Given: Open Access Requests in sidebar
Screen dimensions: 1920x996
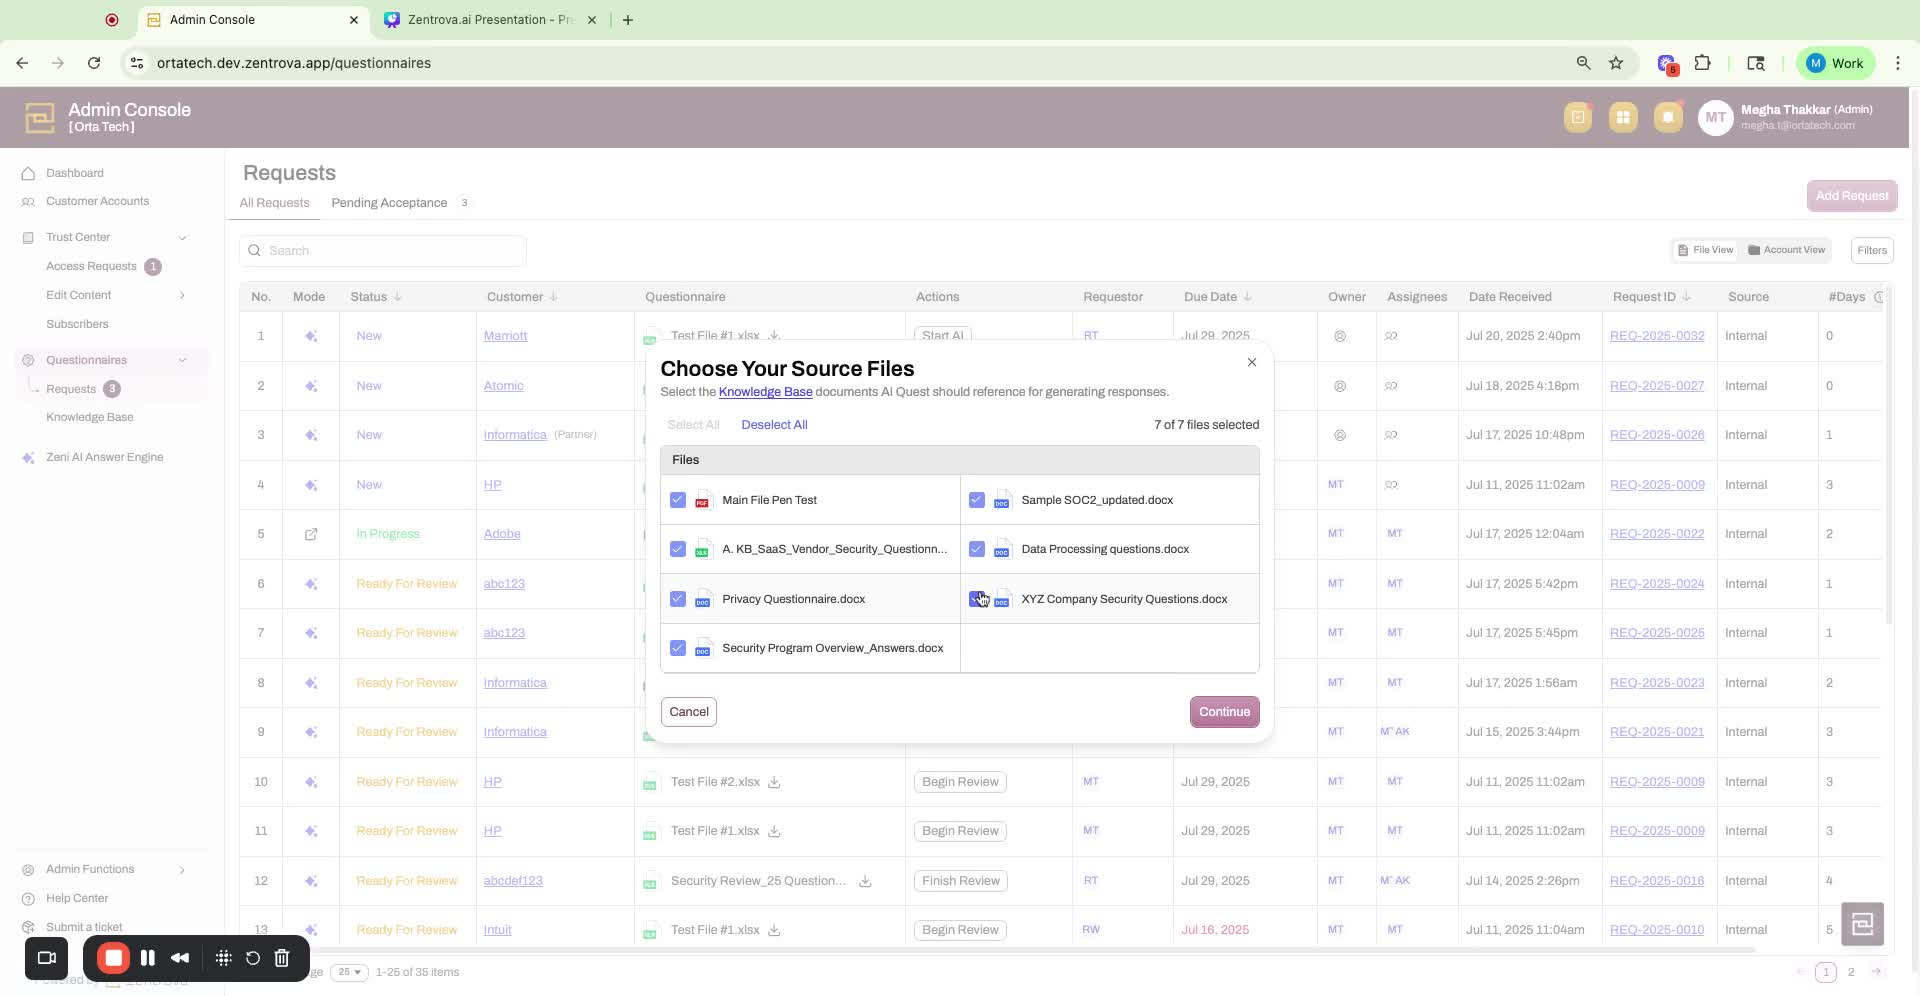Looking at the screenshot, I should [91, 266].
